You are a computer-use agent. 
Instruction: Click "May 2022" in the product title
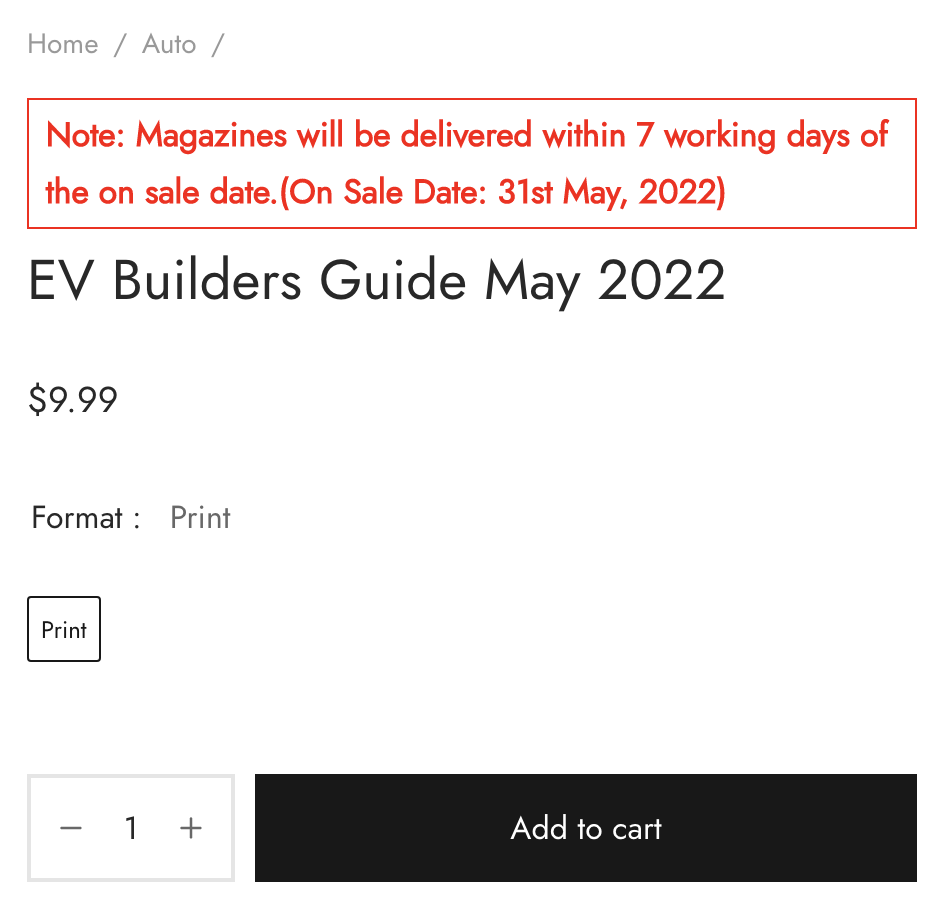[x=605, y=281]
